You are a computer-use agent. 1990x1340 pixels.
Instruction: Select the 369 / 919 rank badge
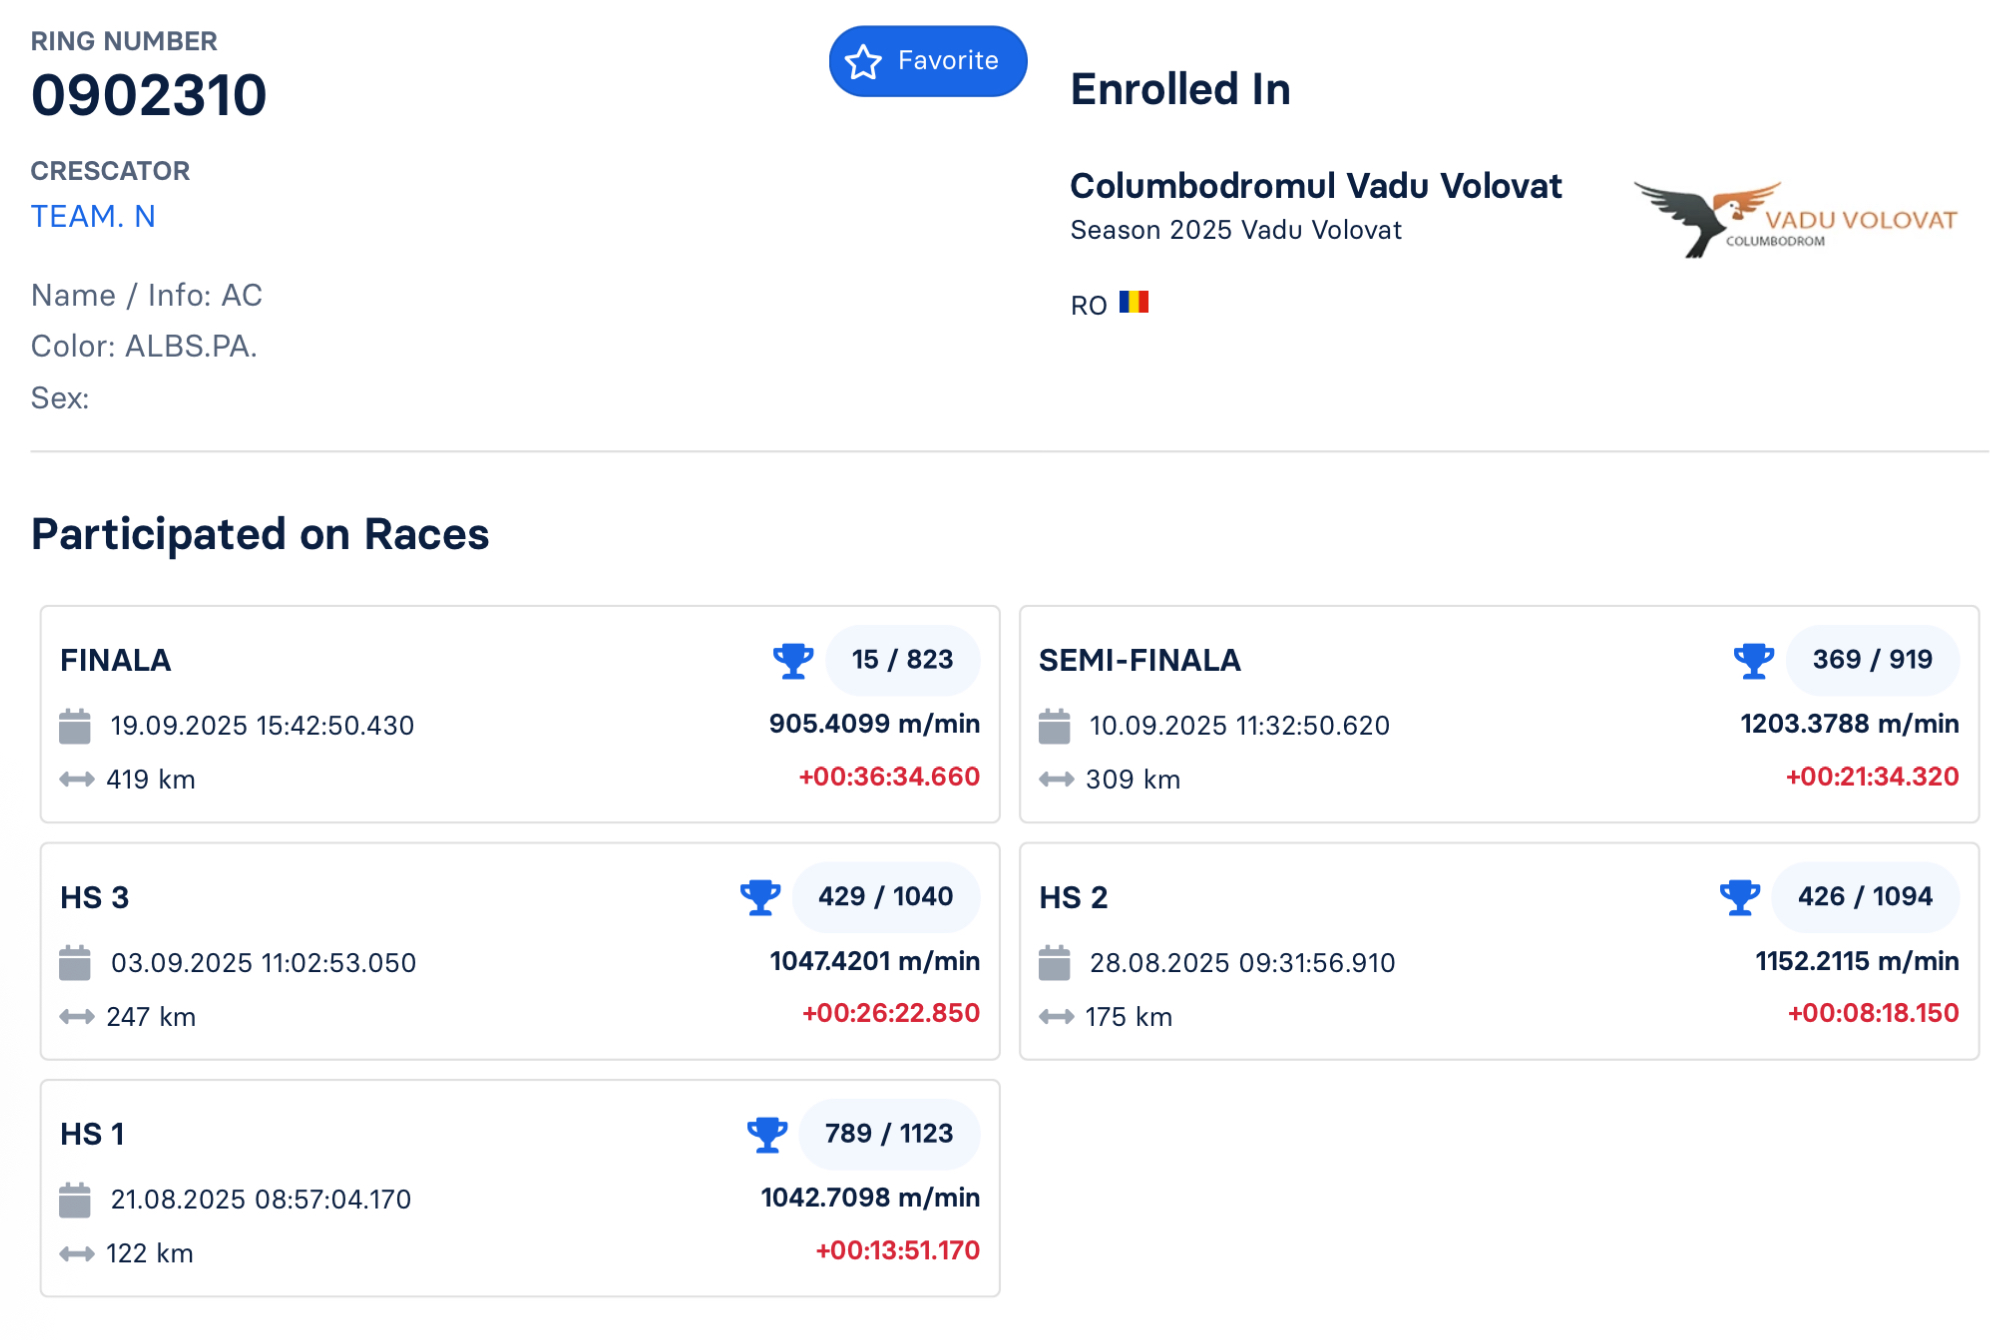point(1871,660)
